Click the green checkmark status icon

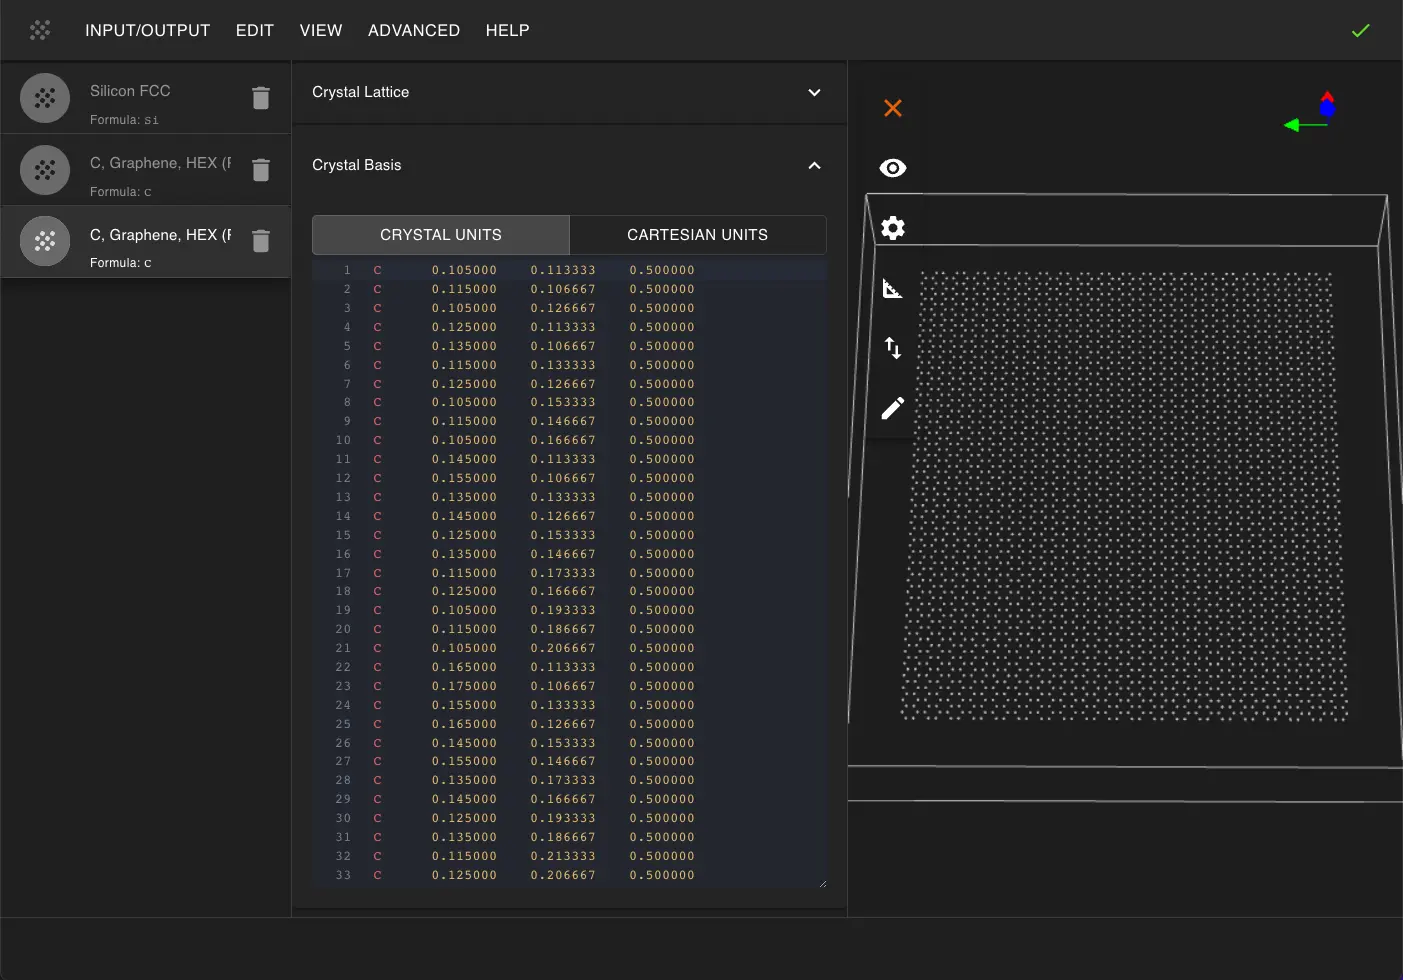[x=1360, y=31]
